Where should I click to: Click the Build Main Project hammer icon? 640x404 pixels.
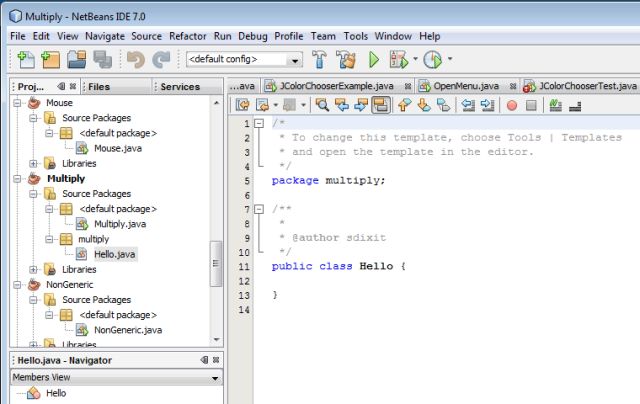pyautogui.click(x=319, y=60)
